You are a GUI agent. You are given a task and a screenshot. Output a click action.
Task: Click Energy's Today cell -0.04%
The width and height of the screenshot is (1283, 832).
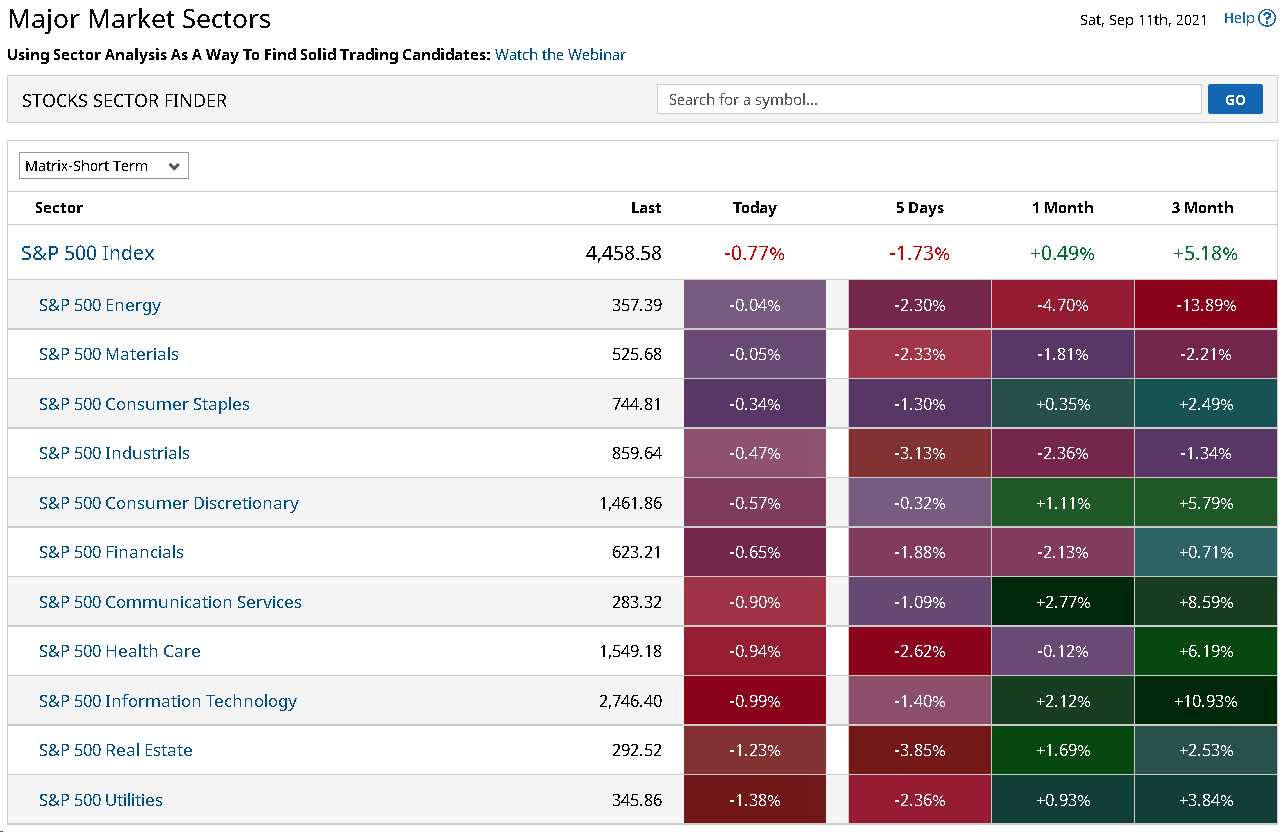coord(755,305)
